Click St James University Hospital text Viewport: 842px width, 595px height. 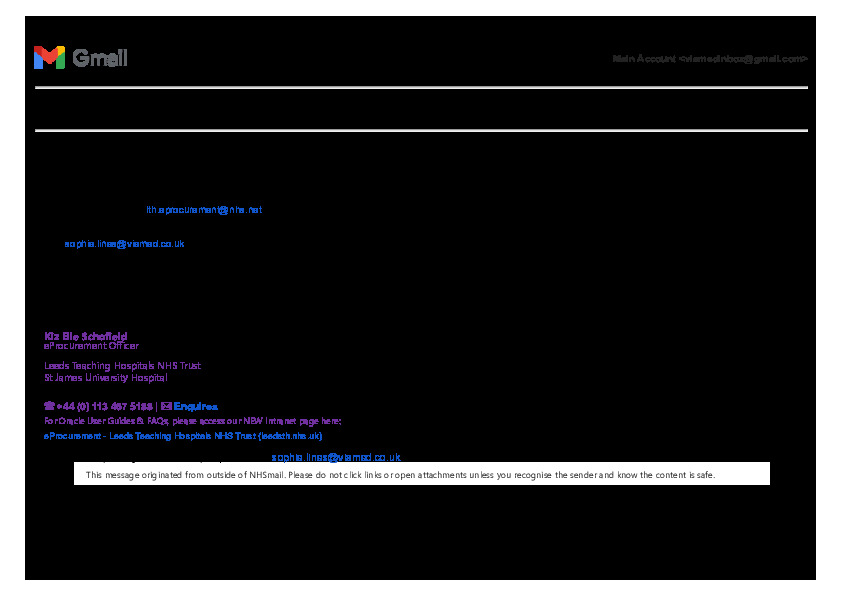(105, 378)
